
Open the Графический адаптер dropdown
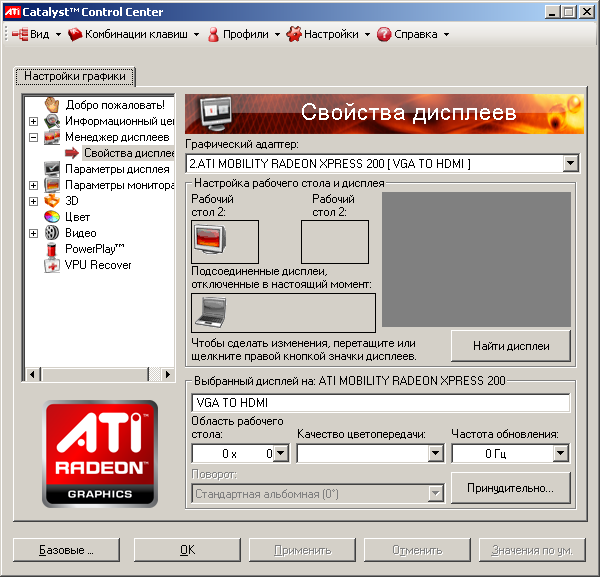click(571, 164)
